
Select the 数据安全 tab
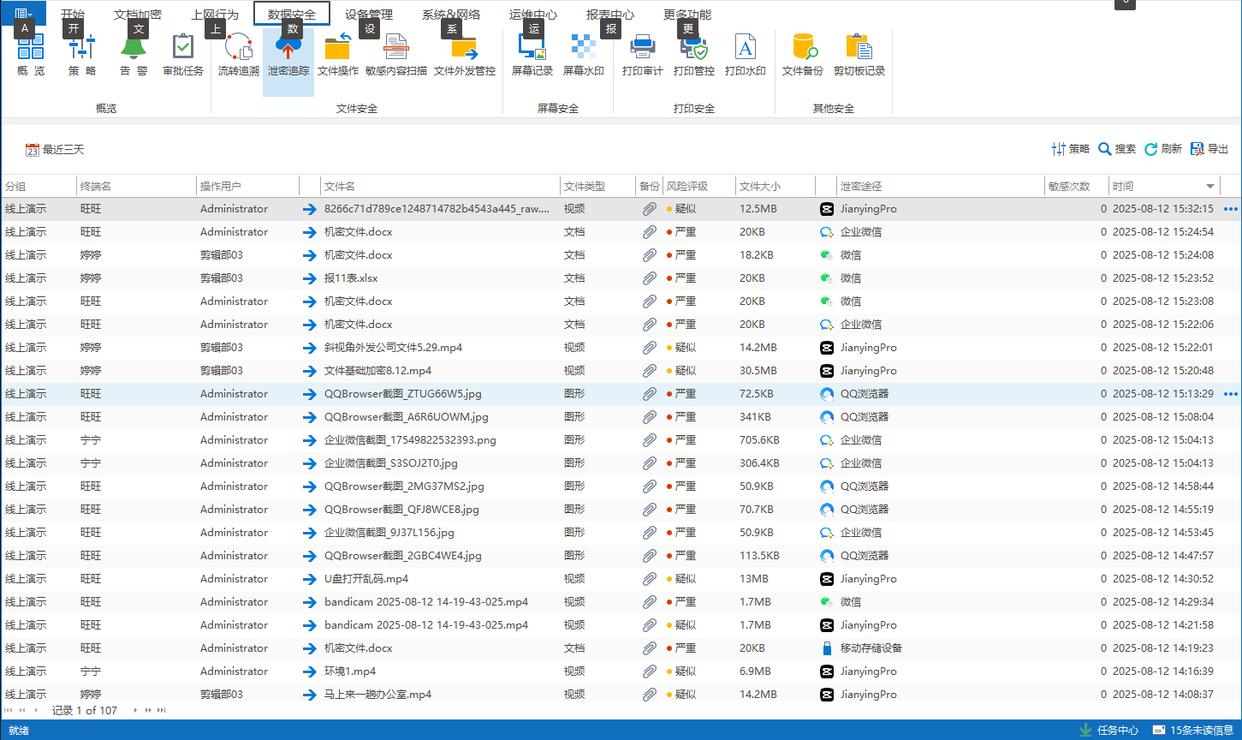point(292,15)
